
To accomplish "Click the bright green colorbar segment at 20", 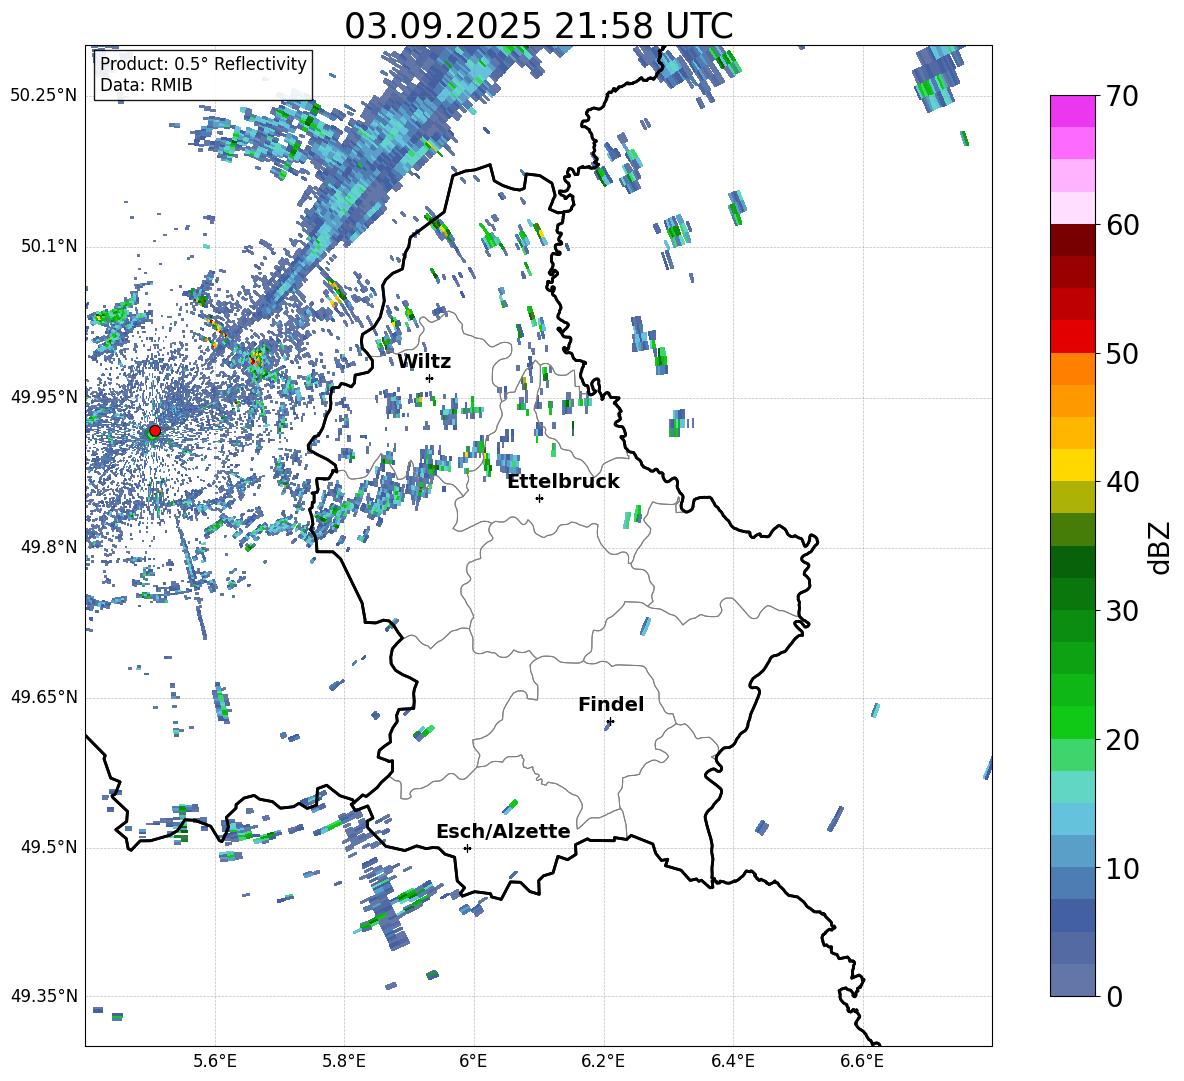I will [1072, 722].
